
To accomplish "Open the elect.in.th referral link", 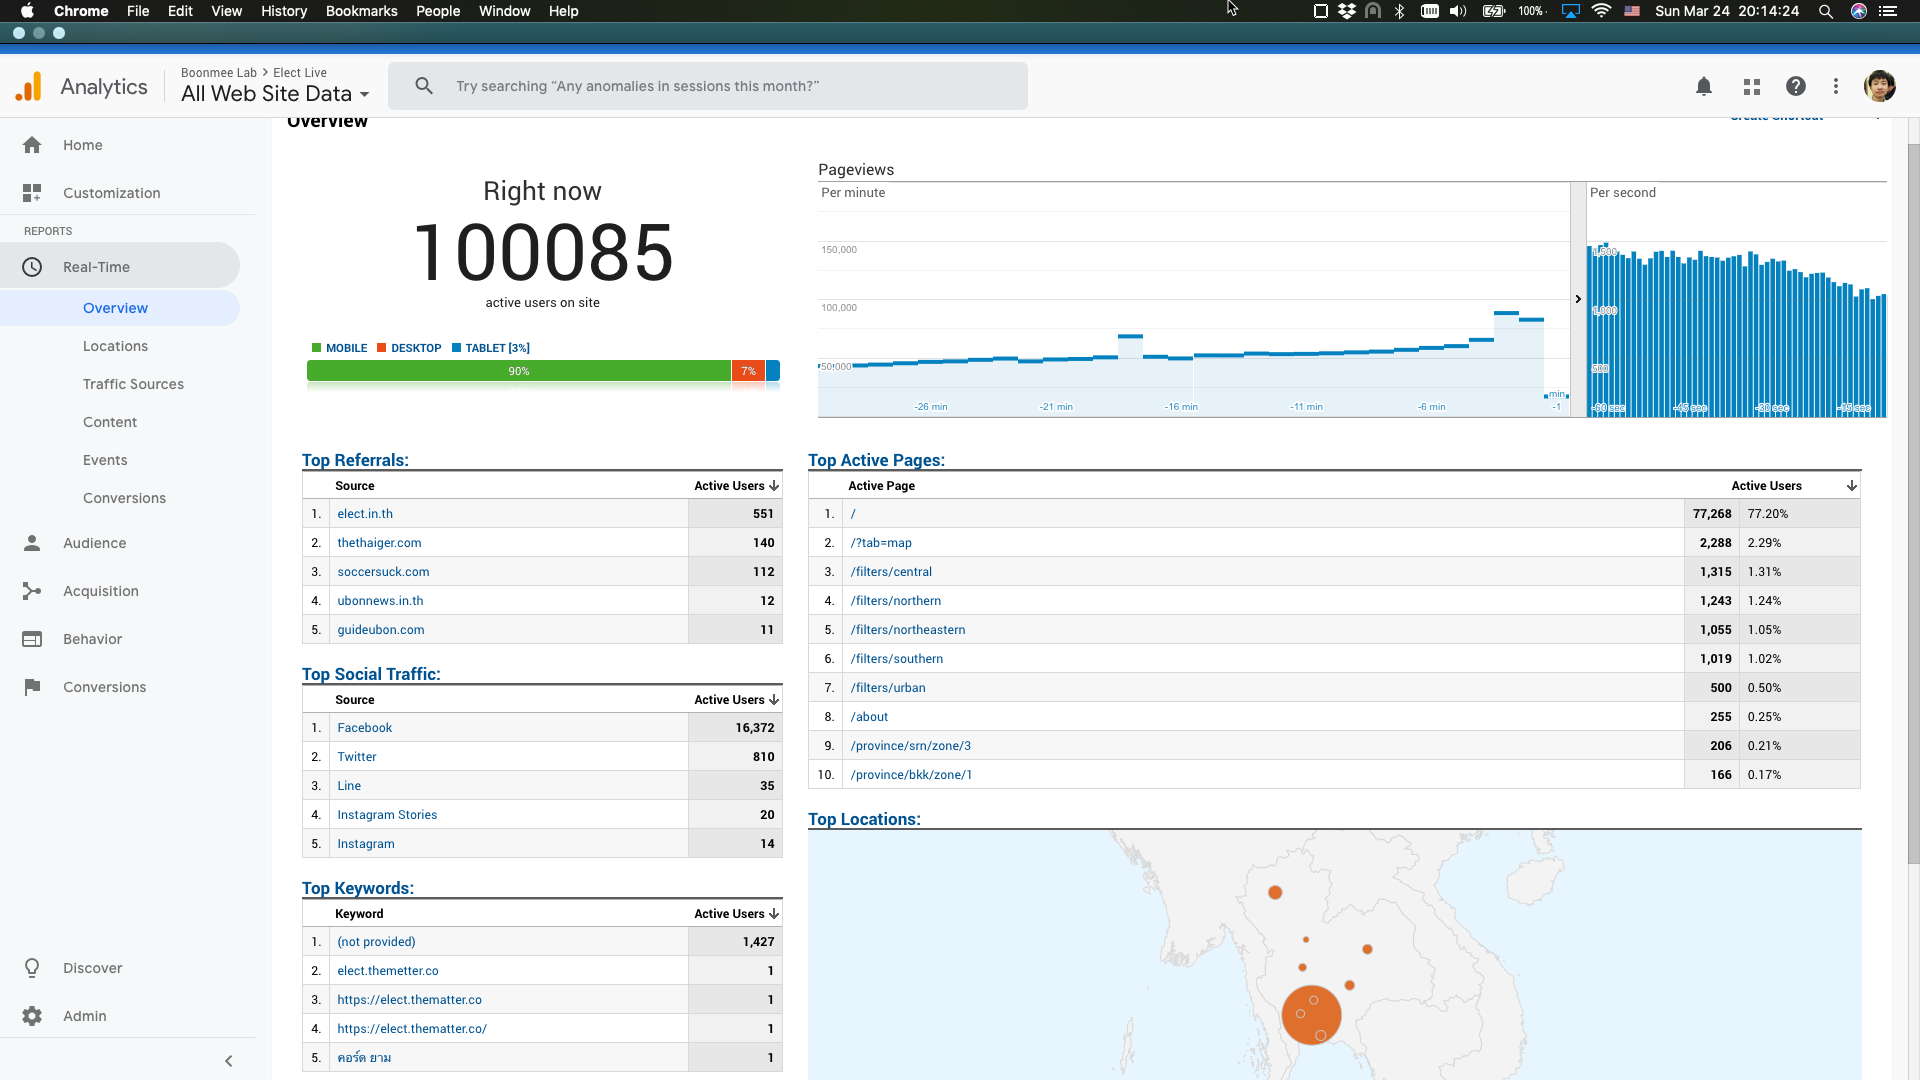I will click(365, 514).
